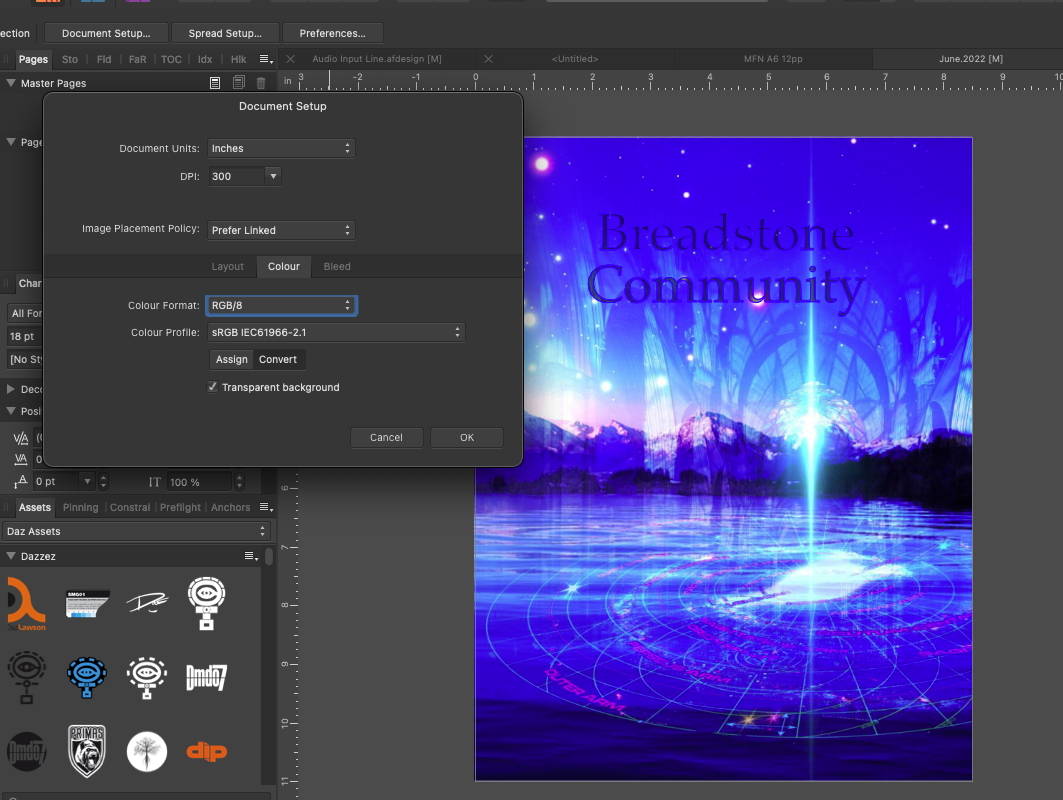Click the stepper next to the 100 % field
The width and height of the screenshot is (1063, 800).
coord(239,482)
